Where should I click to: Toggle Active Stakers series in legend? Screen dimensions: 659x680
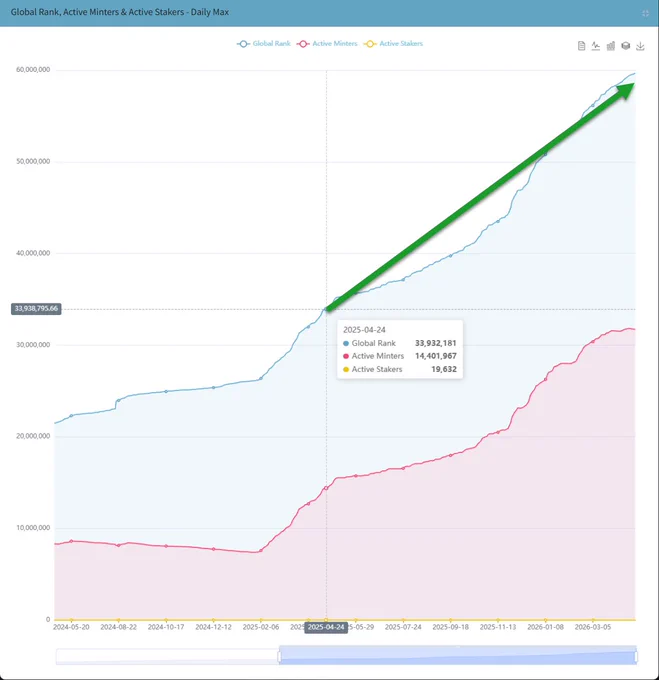click(393, 43)
